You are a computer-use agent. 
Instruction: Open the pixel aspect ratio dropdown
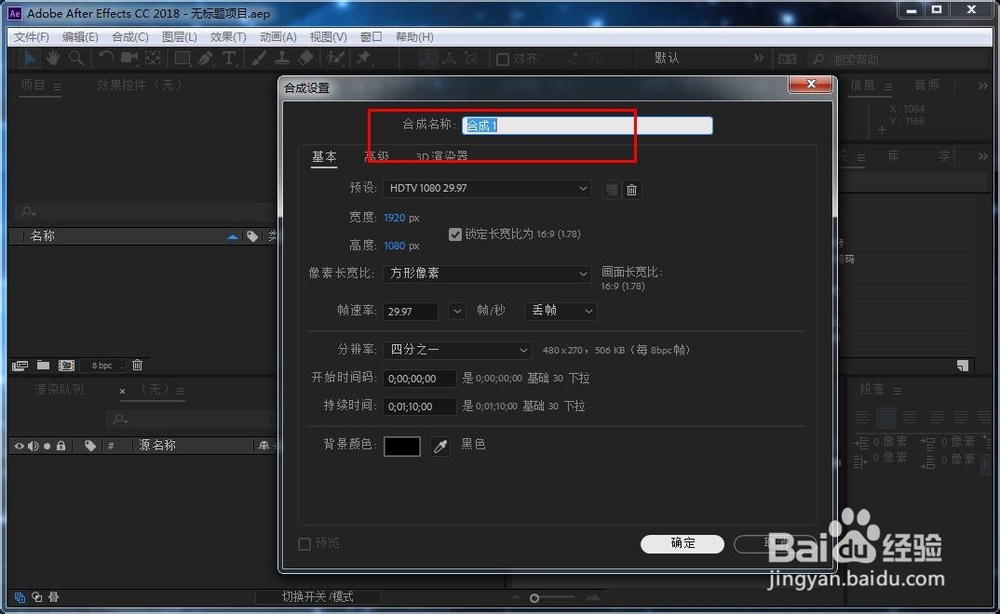coord(487,274)
